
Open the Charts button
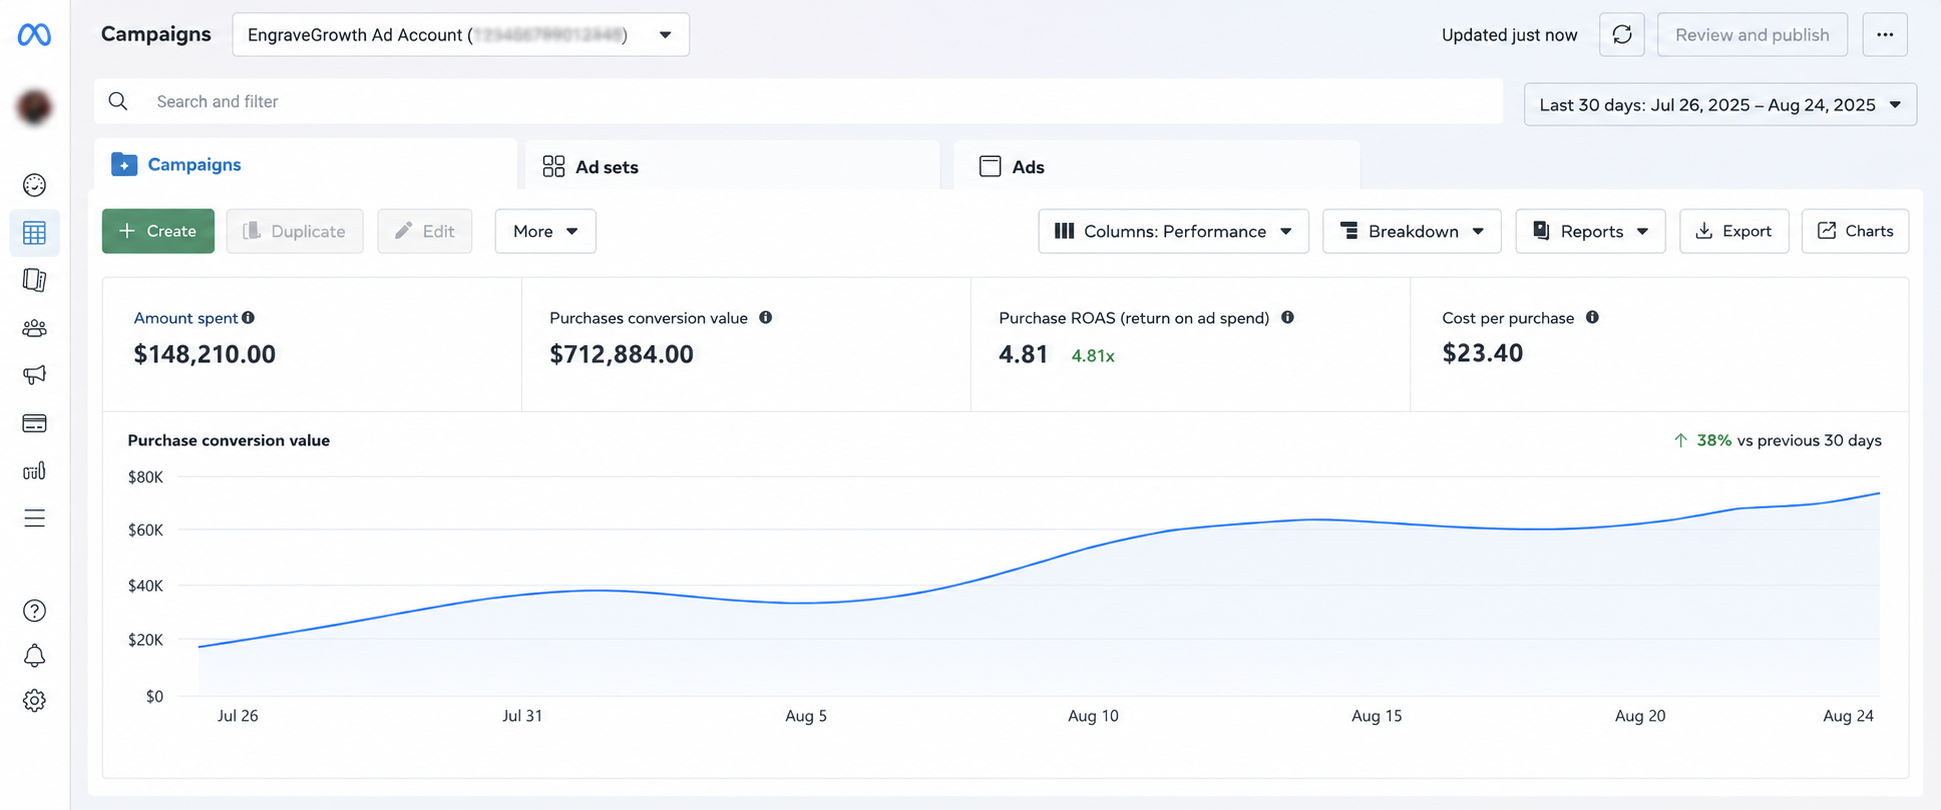[x=1855, y=231]
